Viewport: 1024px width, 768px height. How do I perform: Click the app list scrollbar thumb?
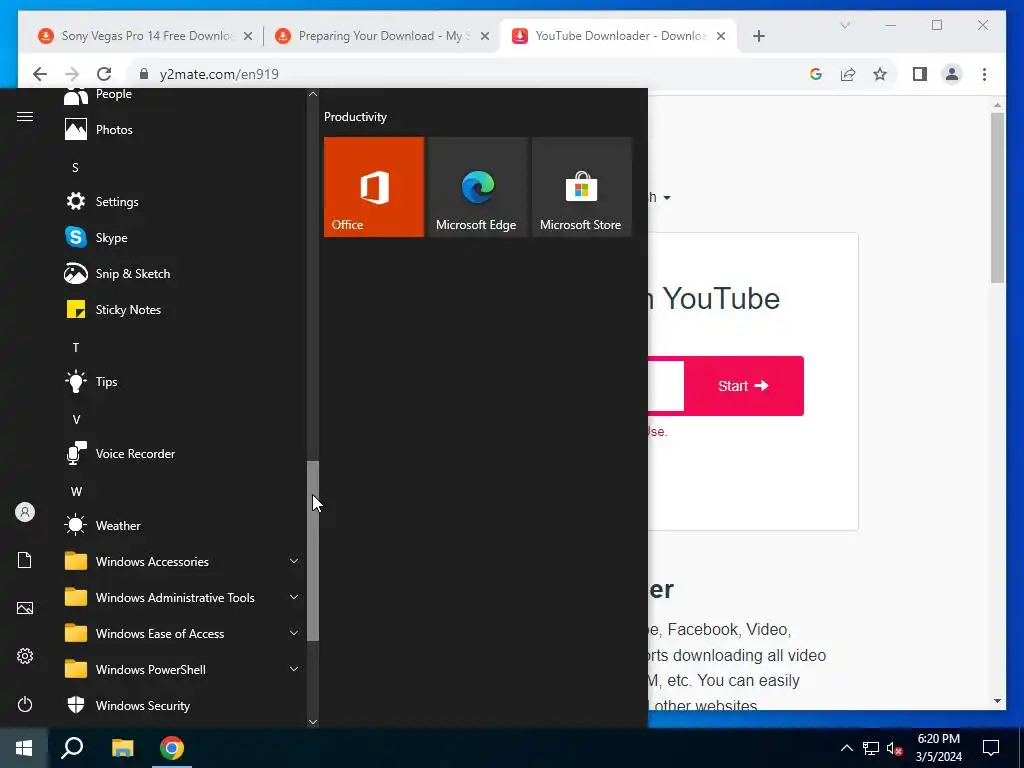click(x=313, y=551)
